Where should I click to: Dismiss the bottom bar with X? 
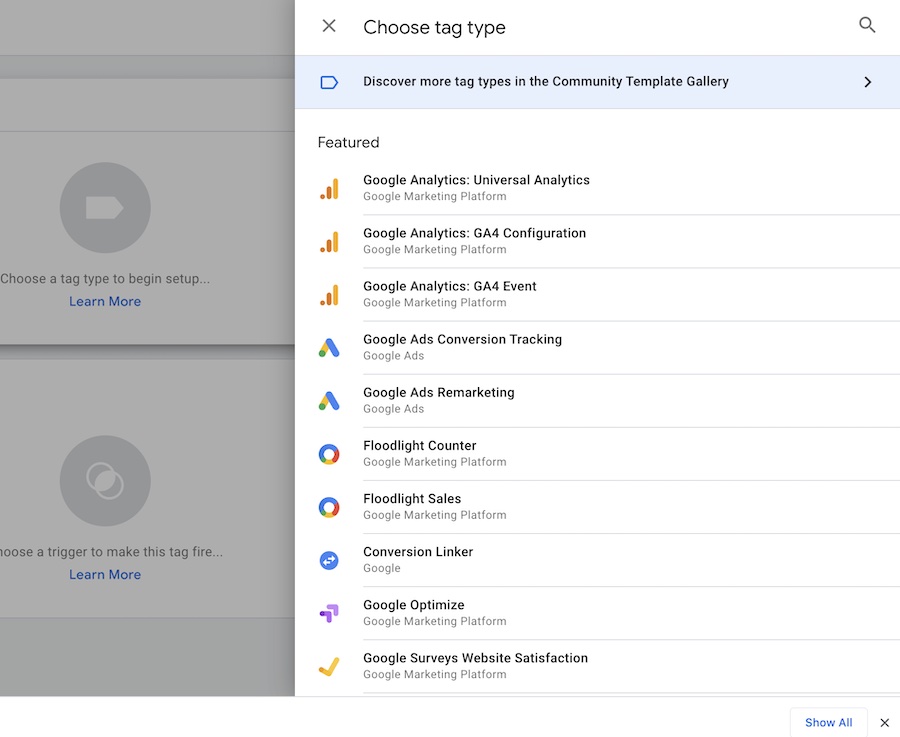[x=884, y=723]
